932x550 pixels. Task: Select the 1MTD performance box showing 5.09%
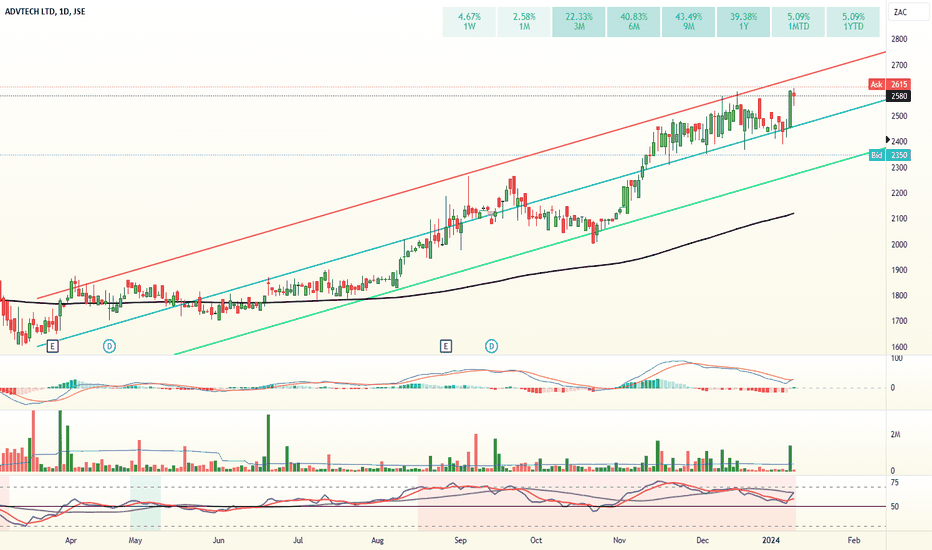pyautogui.click(x=798, y=22)
